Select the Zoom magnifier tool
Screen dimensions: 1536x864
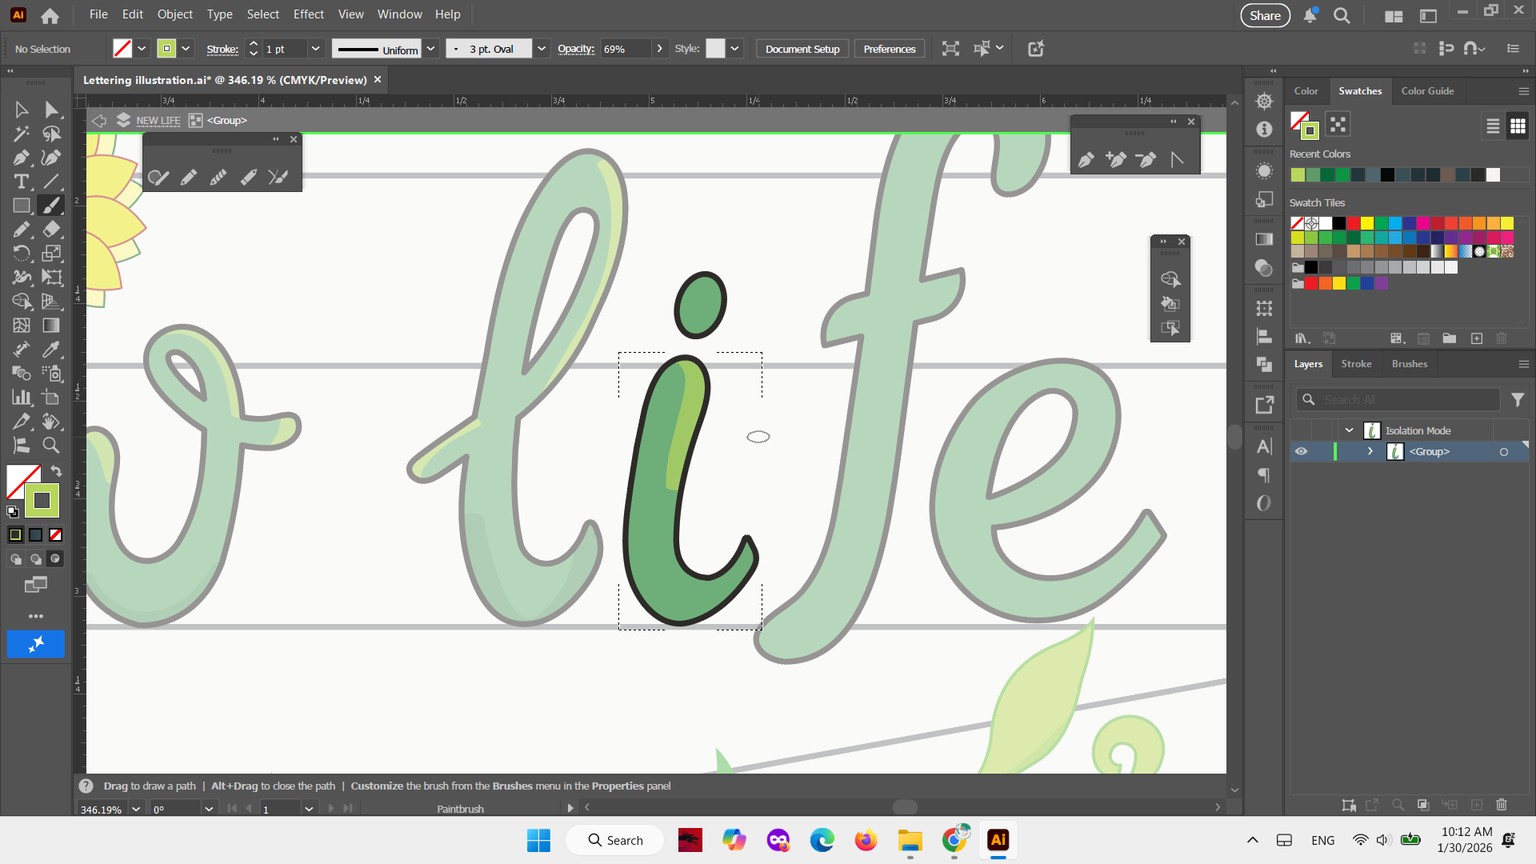point(51,445)
